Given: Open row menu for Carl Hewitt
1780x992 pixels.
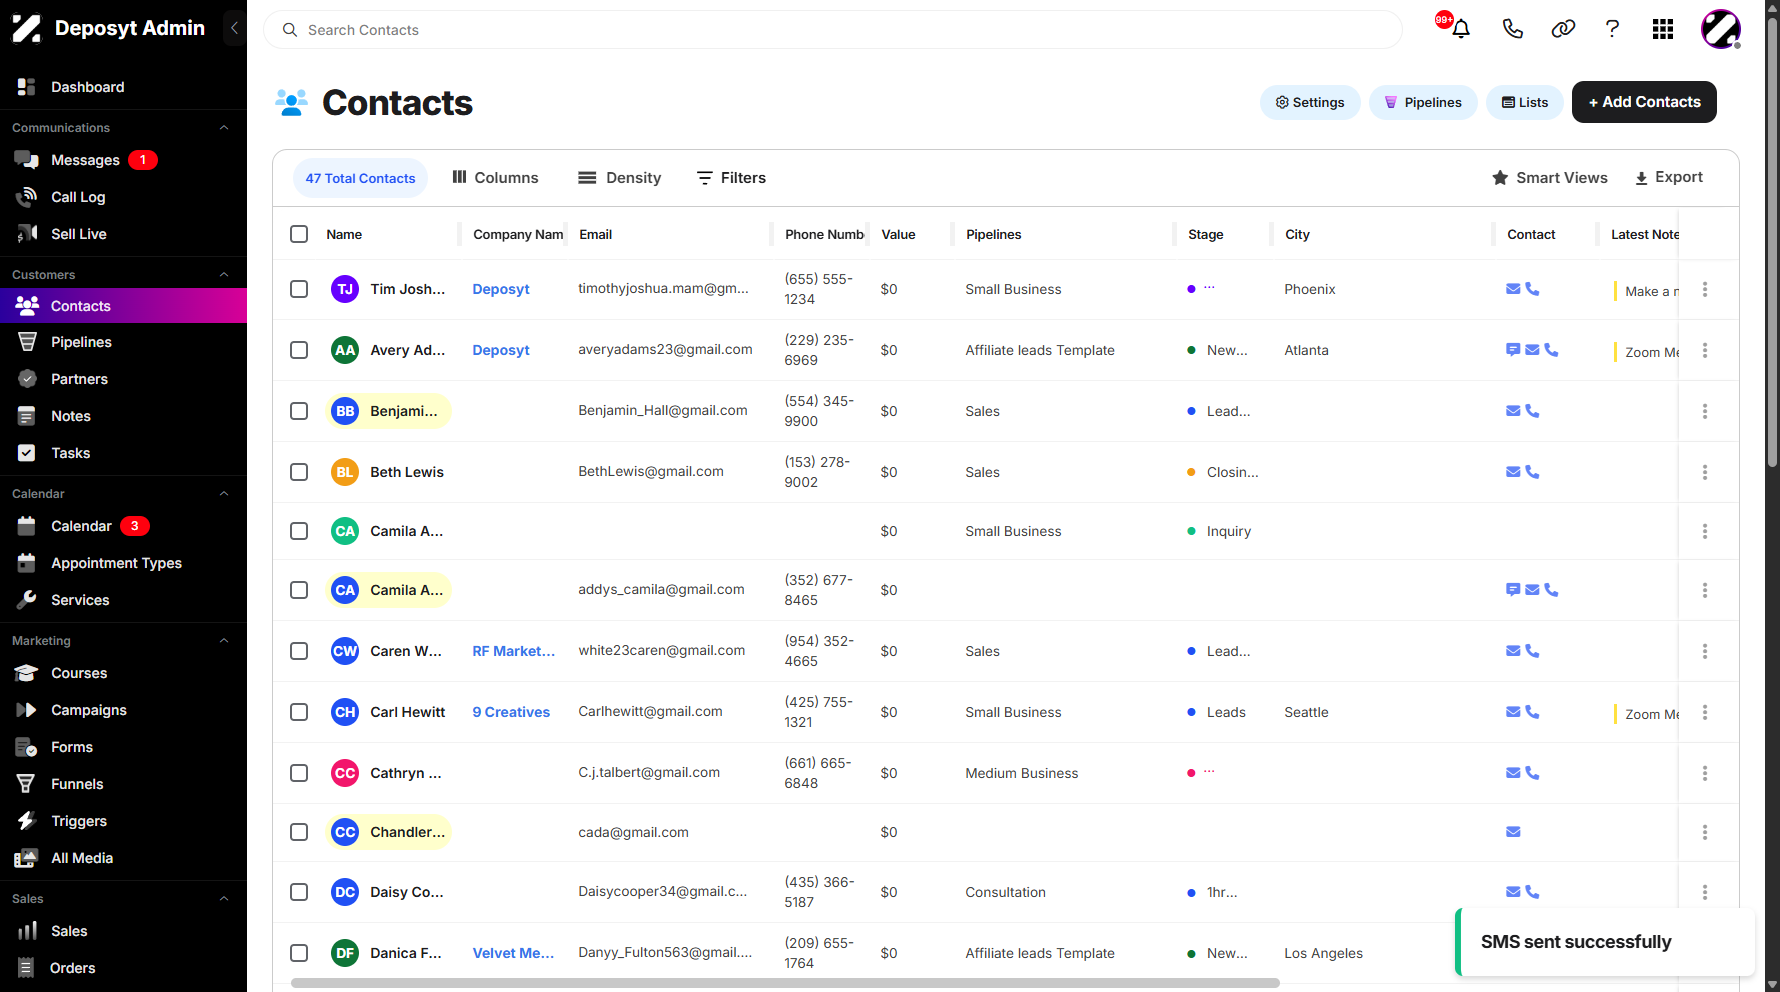Looking at the screenshot, I should click(x=1705, y=712).
